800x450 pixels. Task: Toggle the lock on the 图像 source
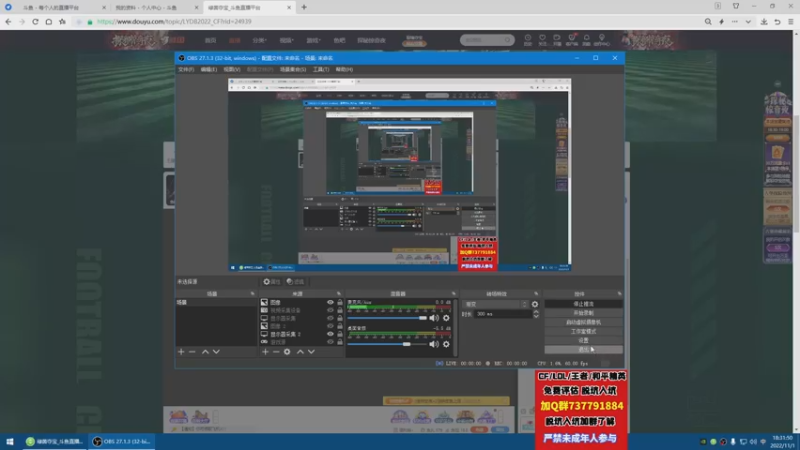(x=340, y=303)
